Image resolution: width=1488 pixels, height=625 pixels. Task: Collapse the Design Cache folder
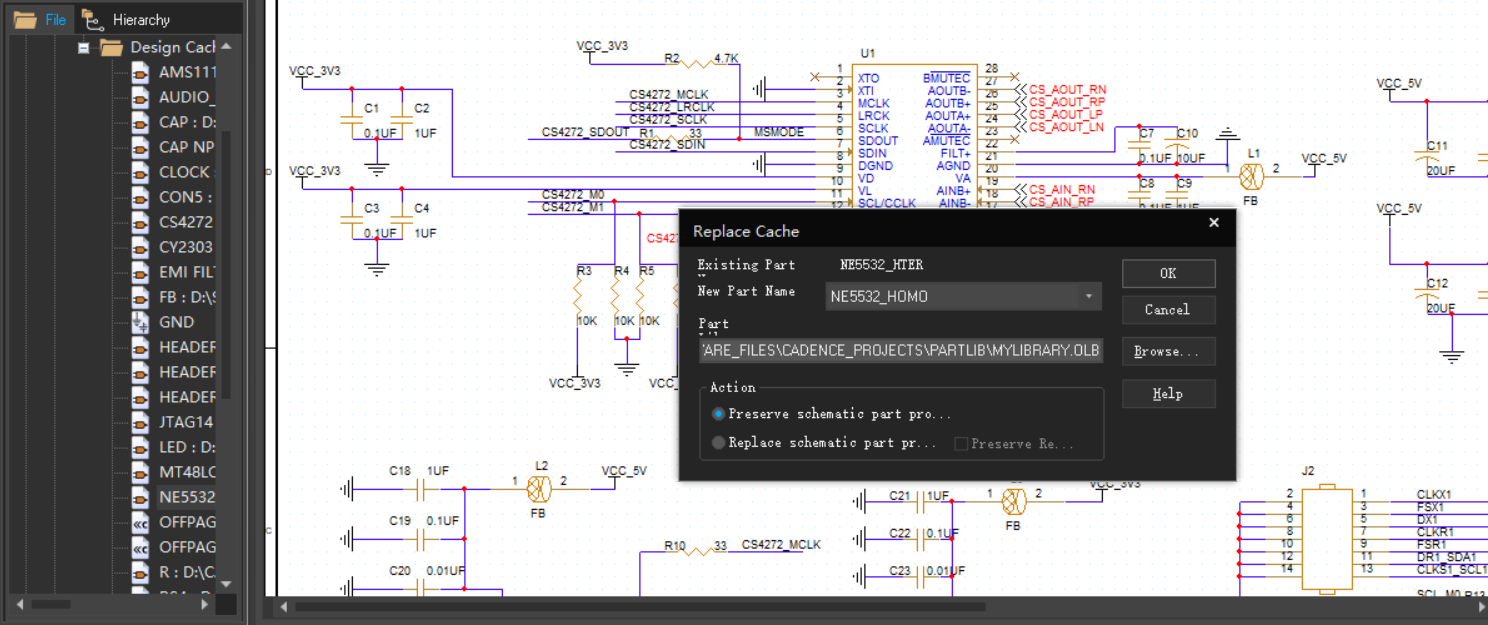tap(84, 47)
